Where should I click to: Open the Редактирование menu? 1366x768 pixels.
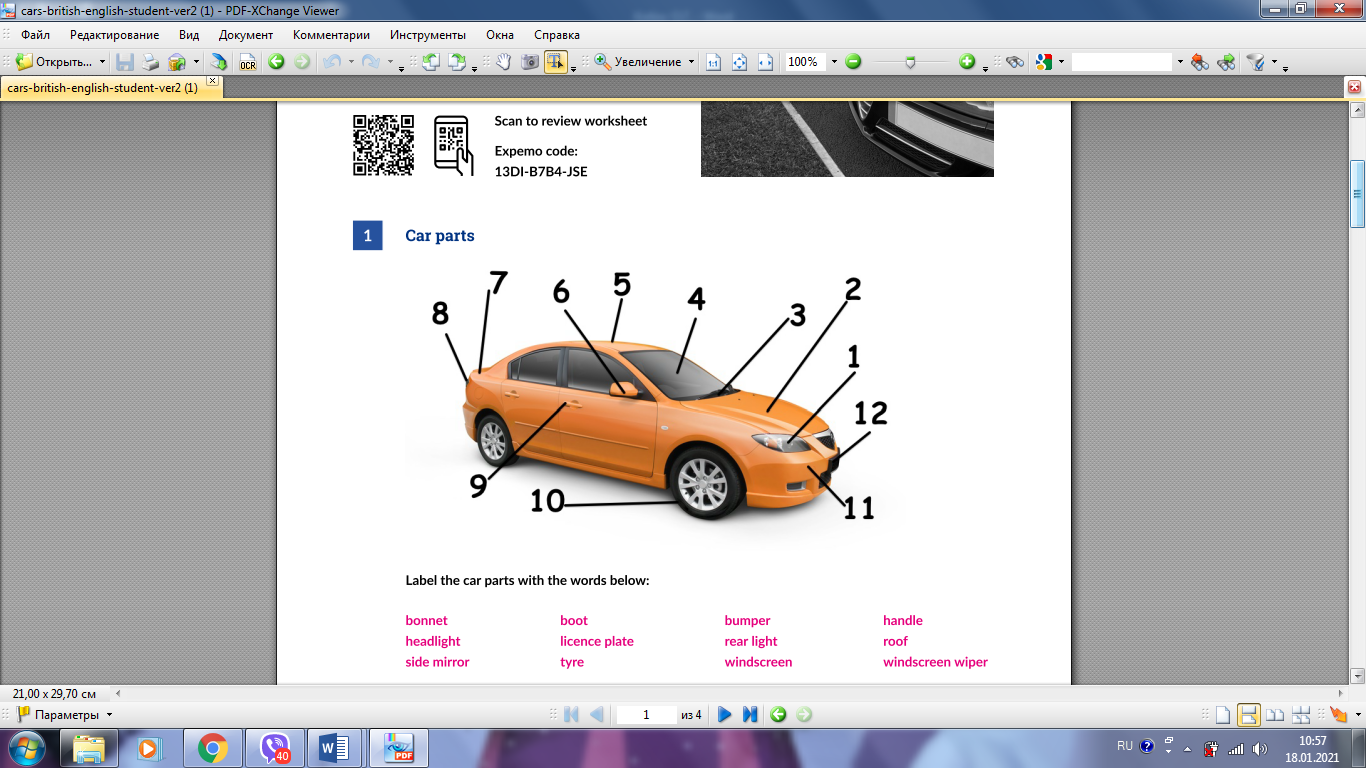pos(114,35)
